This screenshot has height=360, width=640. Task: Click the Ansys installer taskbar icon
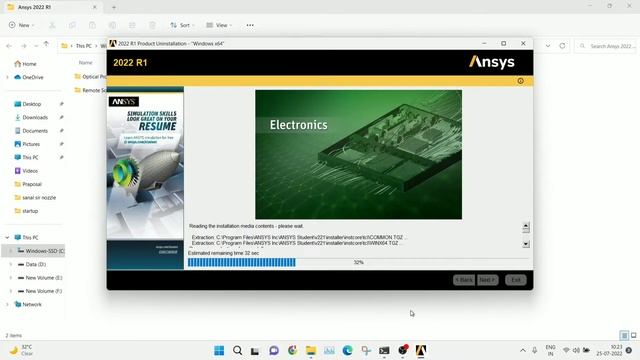pyautogui.click(x=421, y=350)
